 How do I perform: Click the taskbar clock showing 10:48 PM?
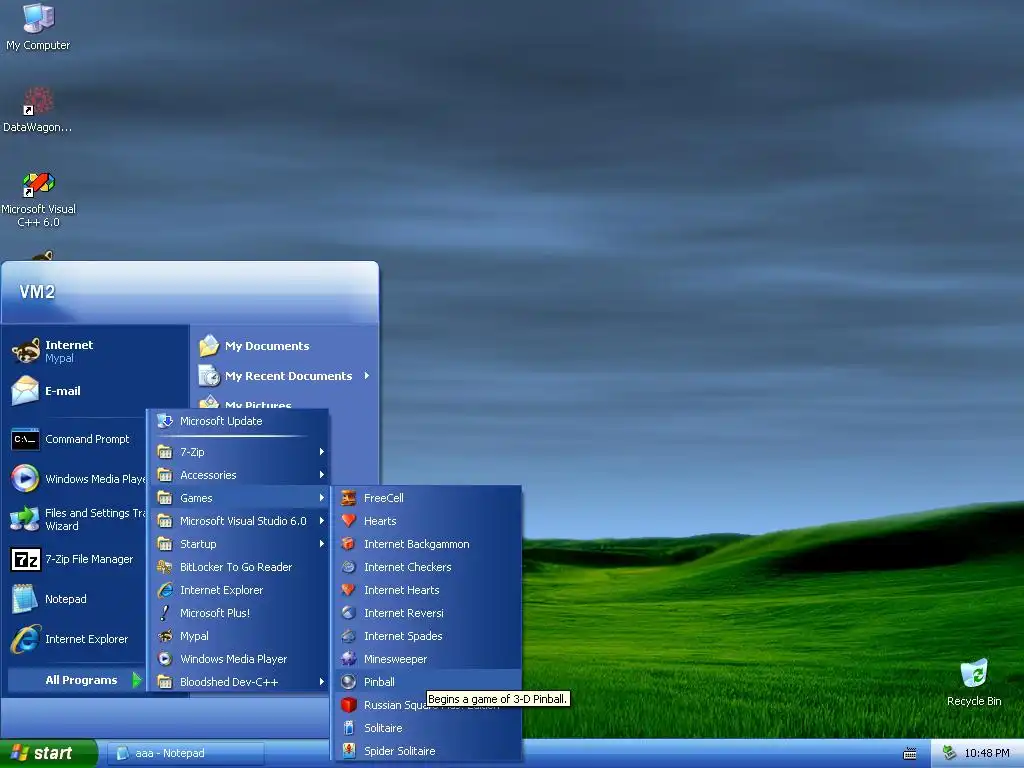(987, 754)
